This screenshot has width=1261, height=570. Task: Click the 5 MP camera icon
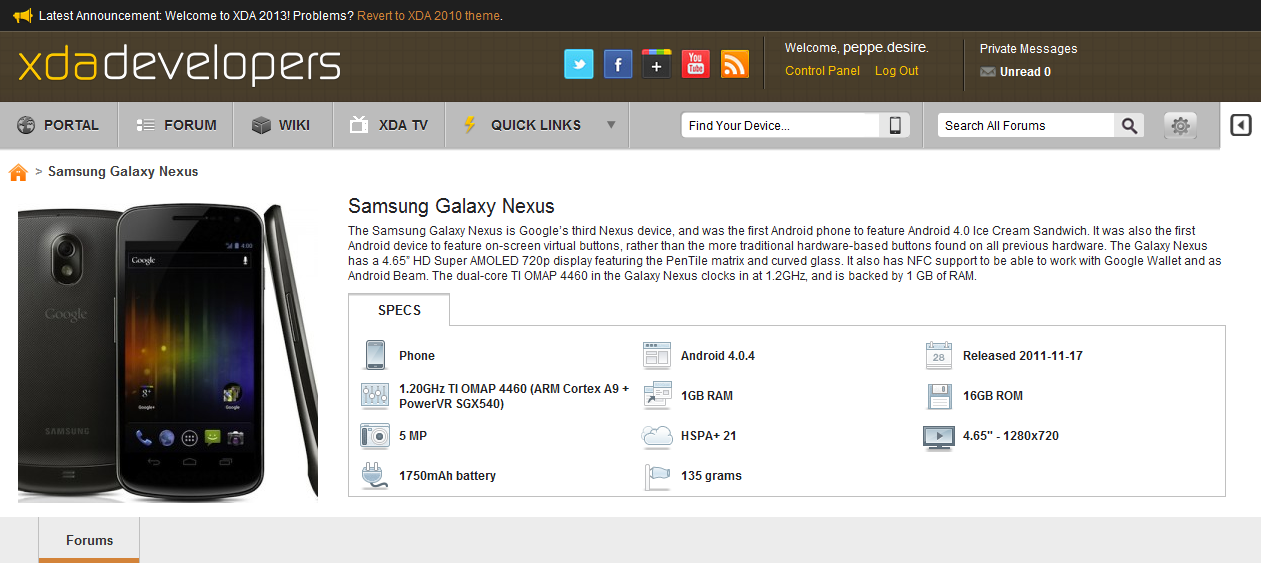click(x=374, y=436)
